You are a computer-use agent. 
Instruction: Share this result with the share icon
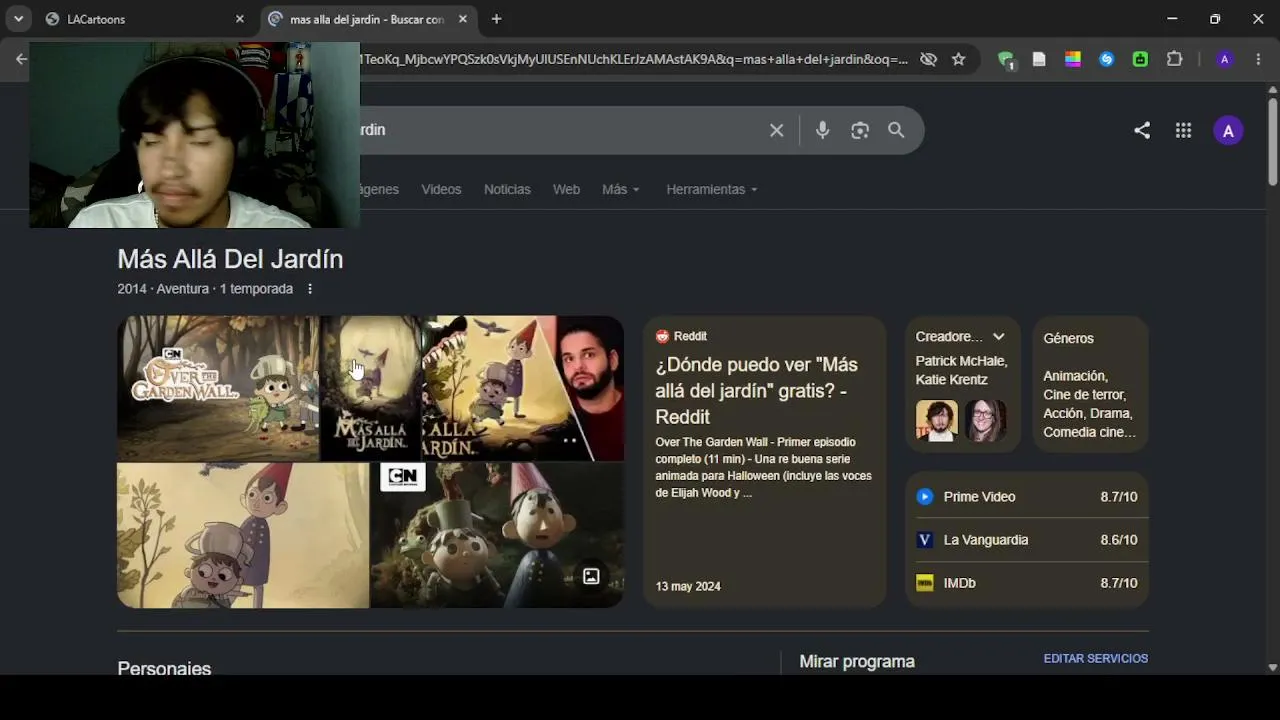tap(1142, 130)
